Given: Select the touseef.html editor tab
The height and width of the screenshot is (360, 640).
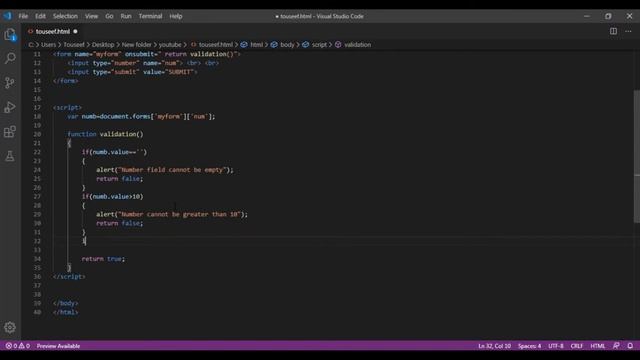Looking at the screenshot, I should point(52,31).
